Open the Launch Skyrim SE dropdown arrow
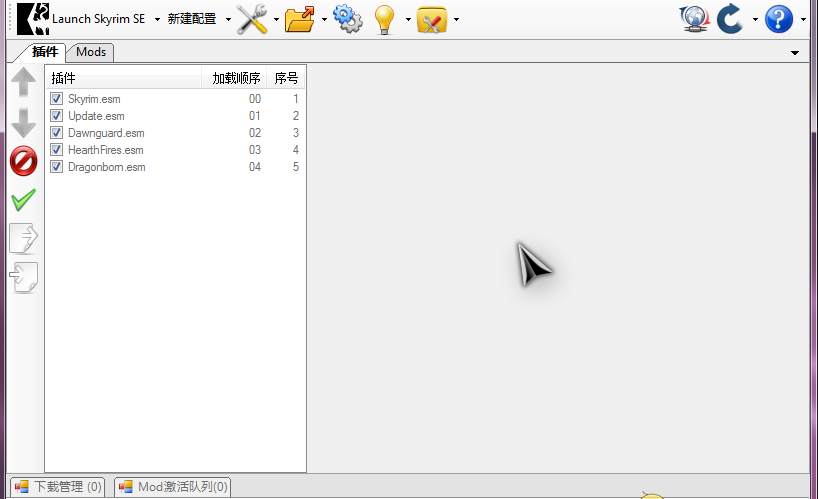The height and width of the screenshot is (499, 818). [157, 20]
